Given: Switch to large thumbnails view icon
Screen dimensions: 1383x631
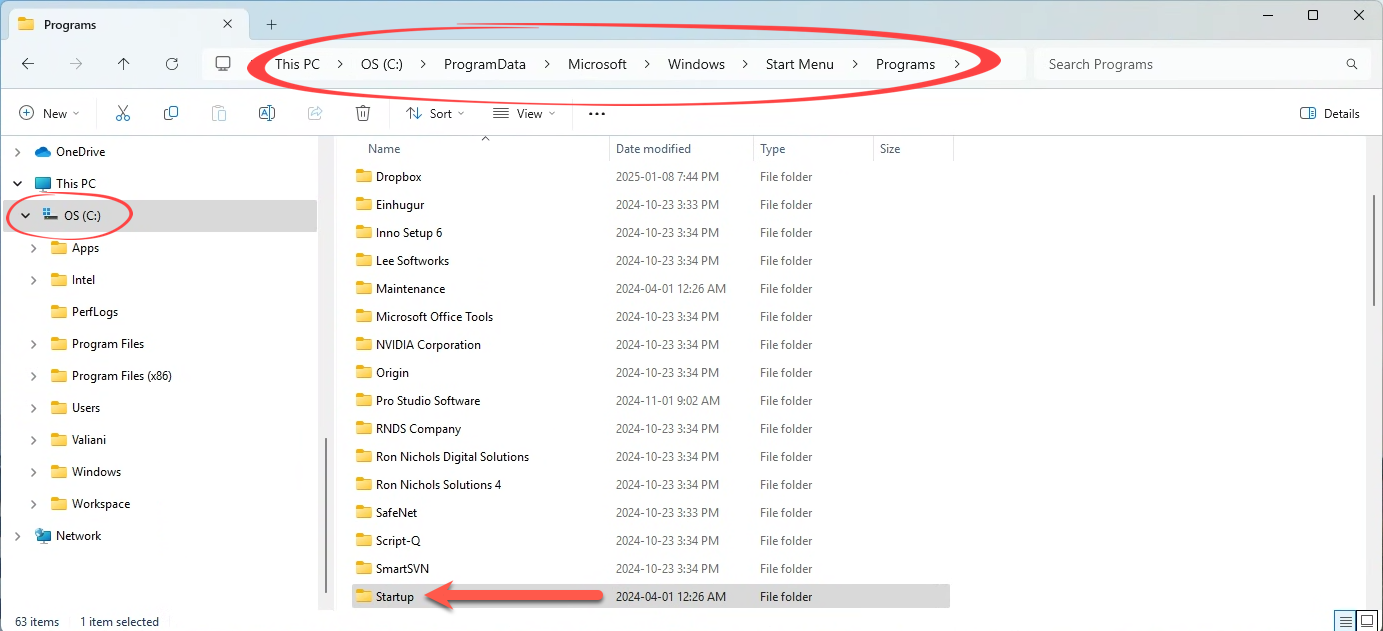Looking at the screenshot, I should 1366,621.
